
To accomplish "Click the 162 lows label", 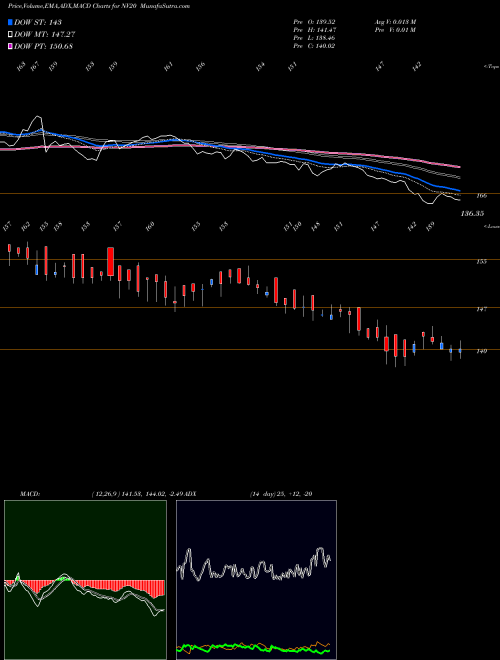I will click(x=26, y=226).
